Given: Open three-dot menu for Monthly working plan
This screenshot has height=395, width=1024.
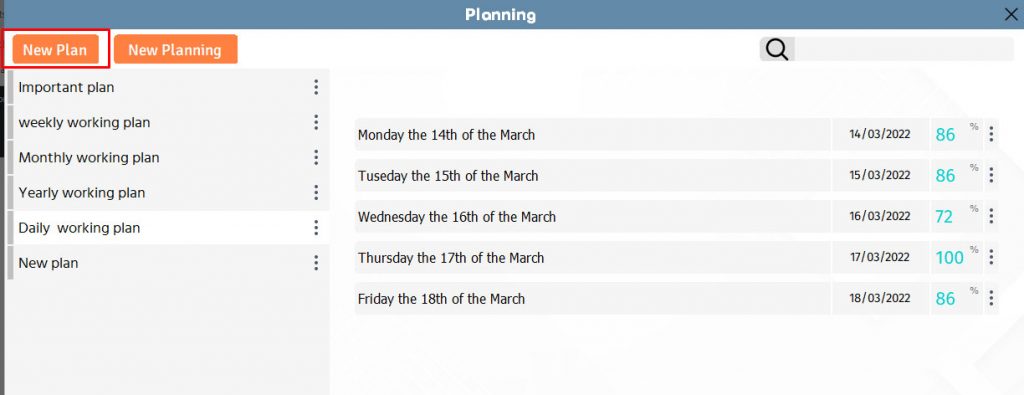Looking at the screenshot, I should 316,158.
